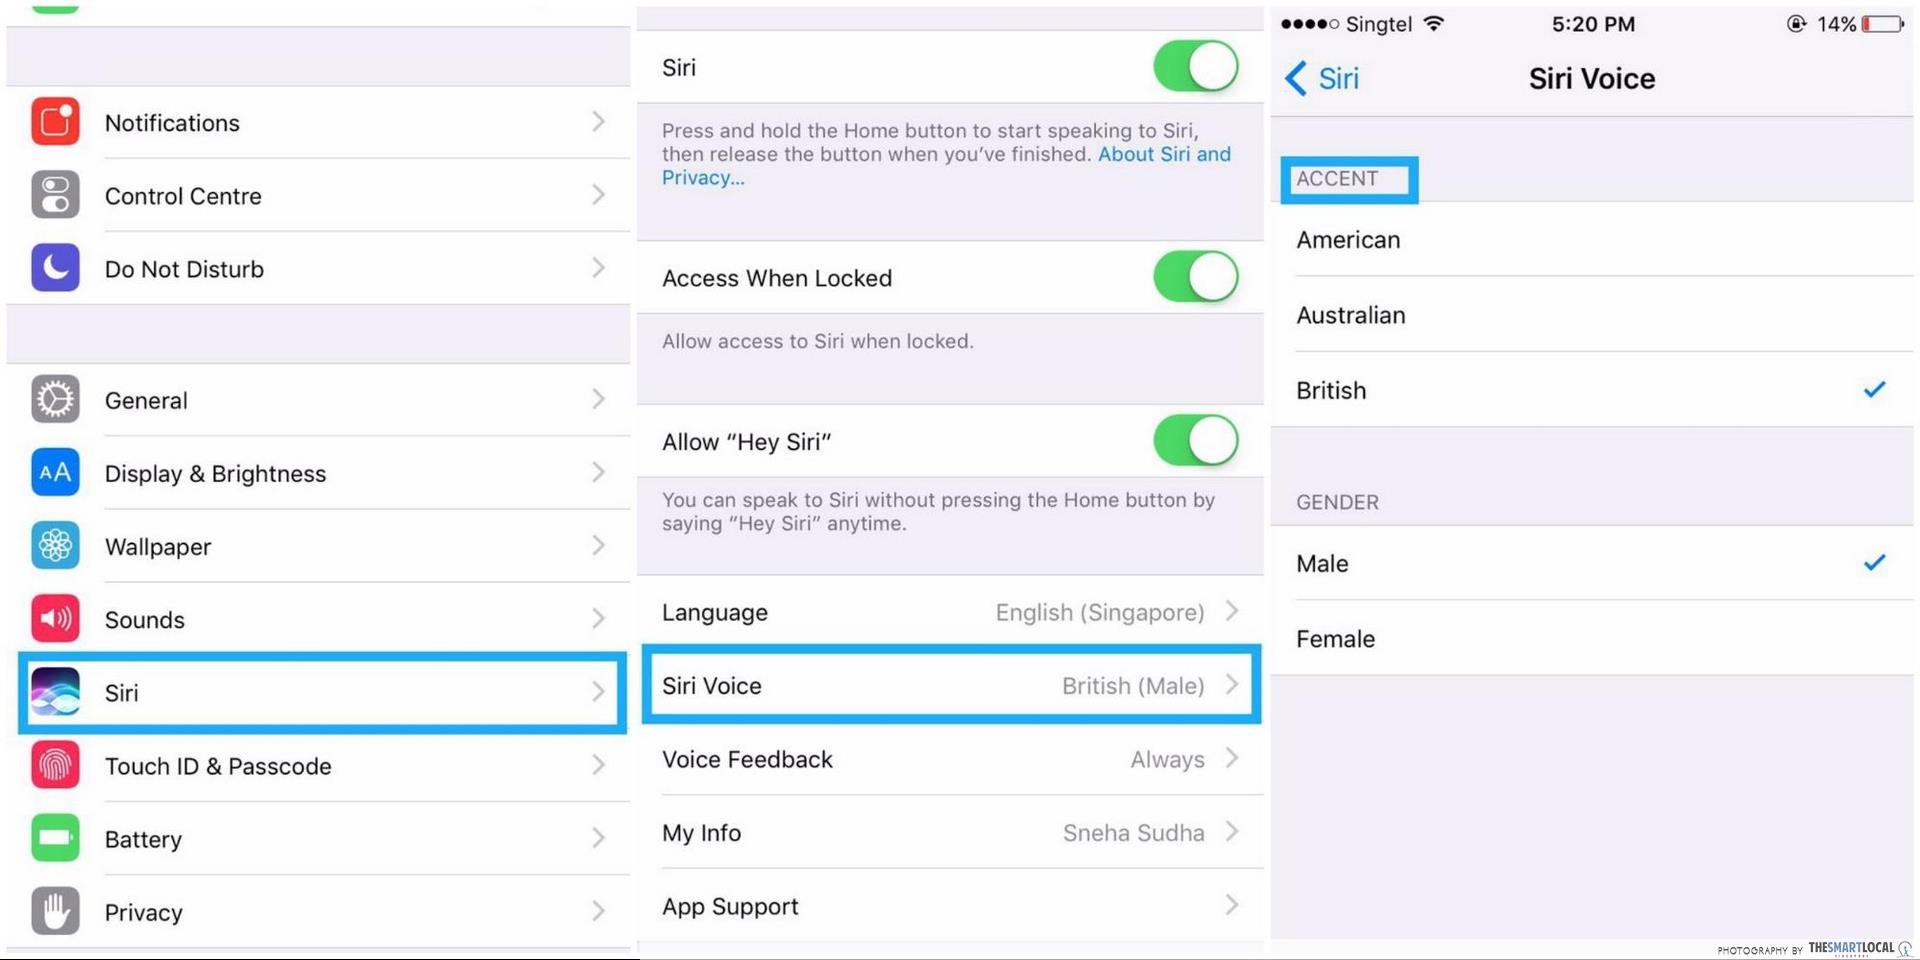Expand the Voice Feedback option chevron

tap(1232, 759)
